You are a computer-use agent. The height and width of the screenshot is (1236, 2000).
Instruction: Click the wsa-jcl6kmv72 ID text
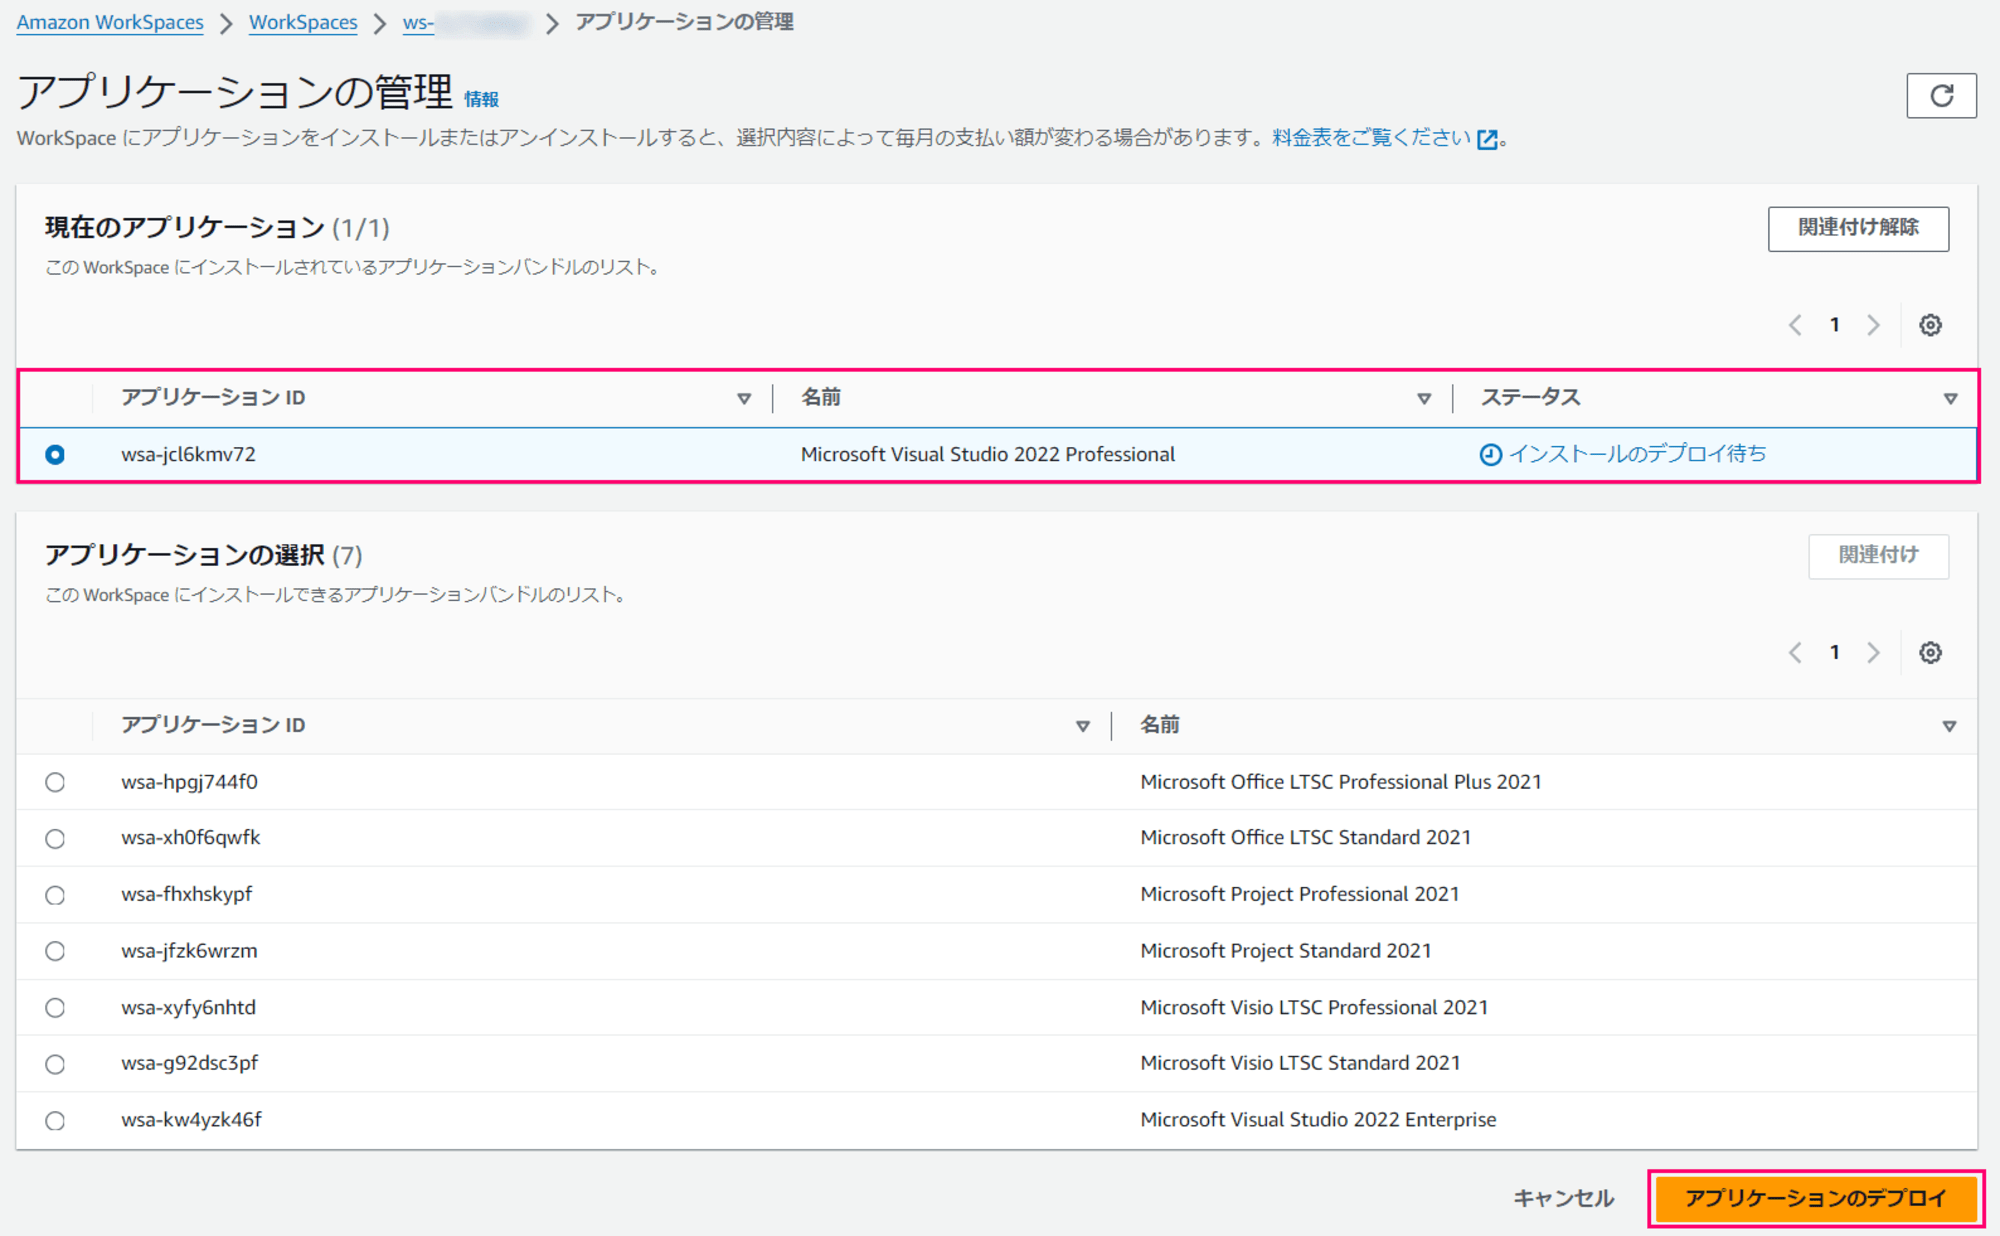point(189,454)
